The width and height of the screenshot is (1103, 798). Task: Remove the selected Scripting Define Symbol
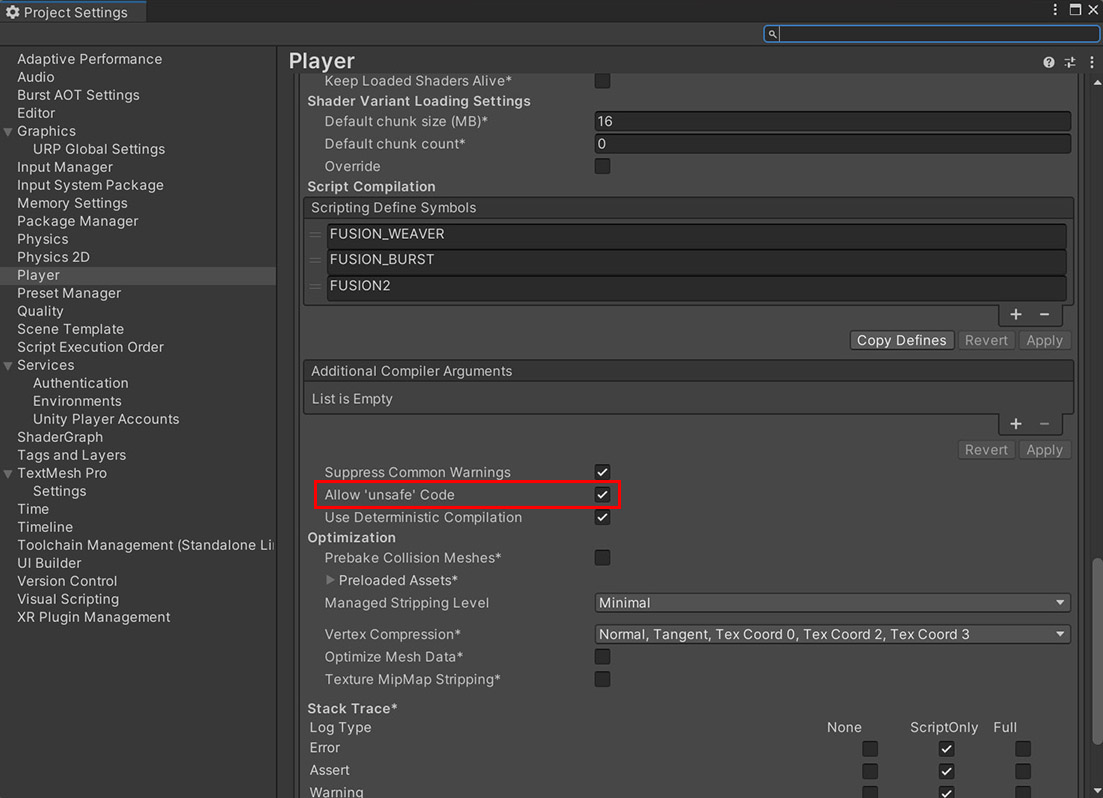[x=1044, y=314]
